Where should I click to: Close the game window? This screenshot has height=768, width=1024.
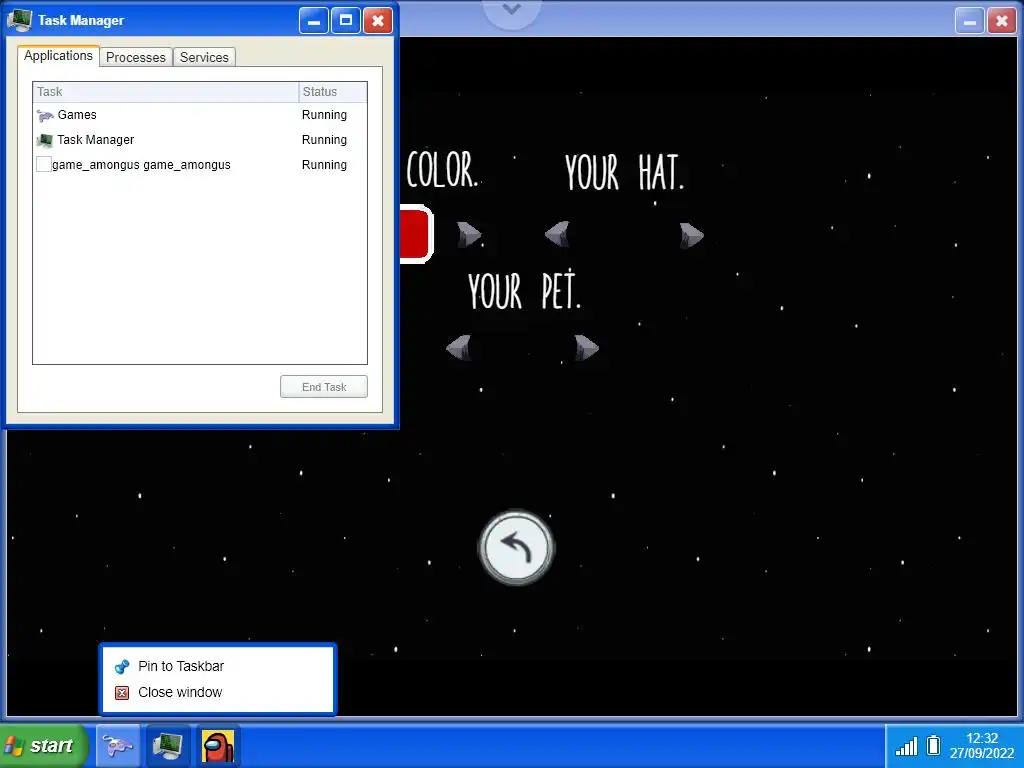tap(1001, 20)
